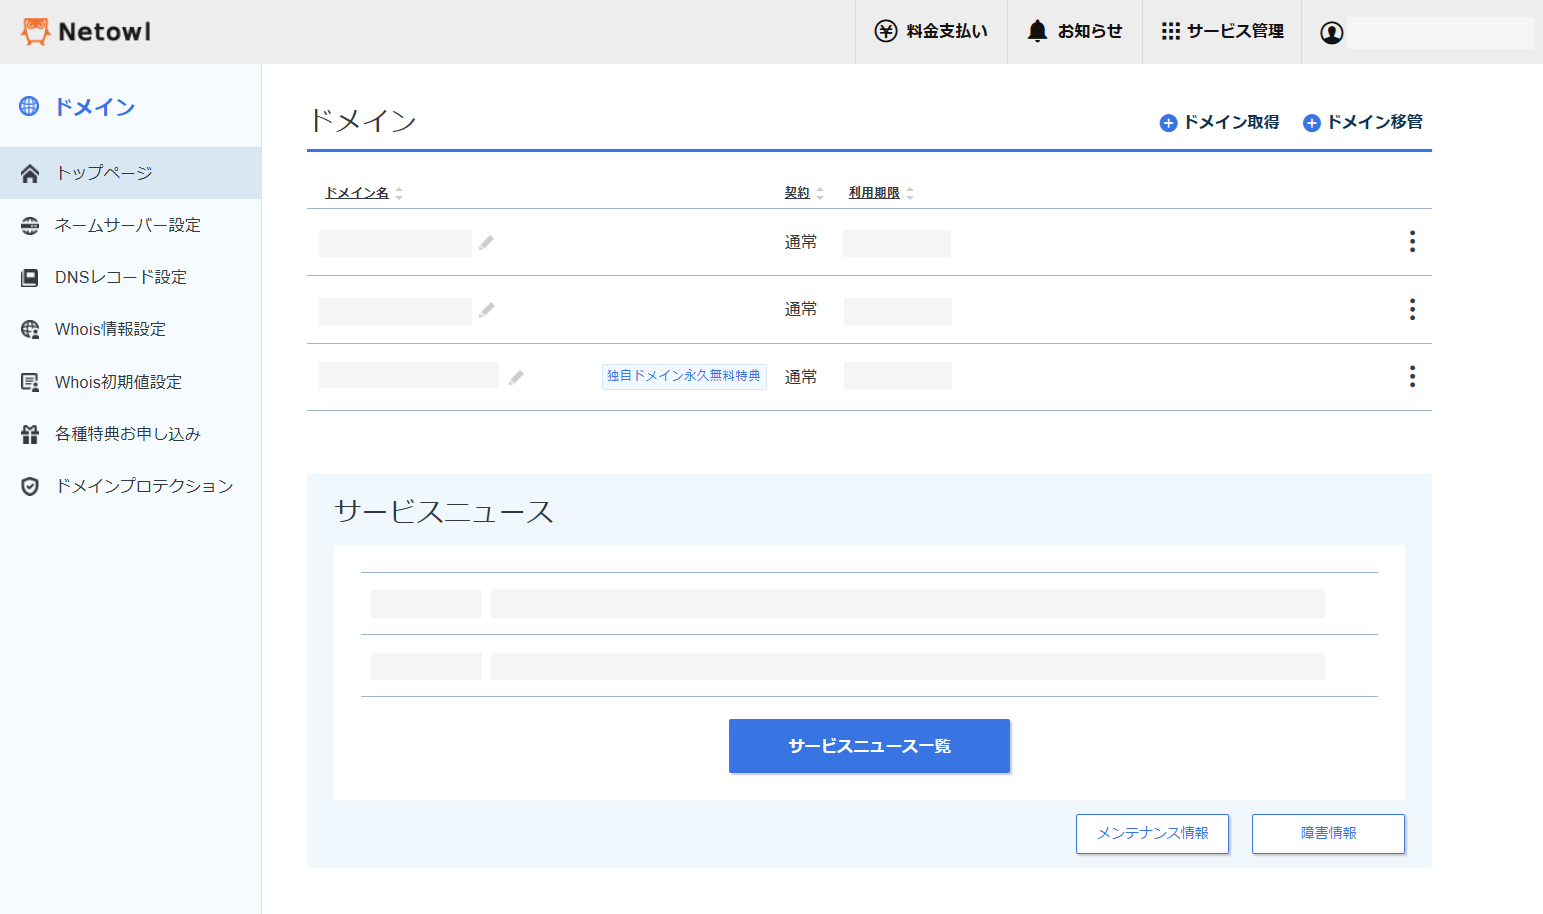The width and height of the screenshot is (1543, 914).
Task: Click the sort arrows beside 契約
Action: click(x=820, y=193)
